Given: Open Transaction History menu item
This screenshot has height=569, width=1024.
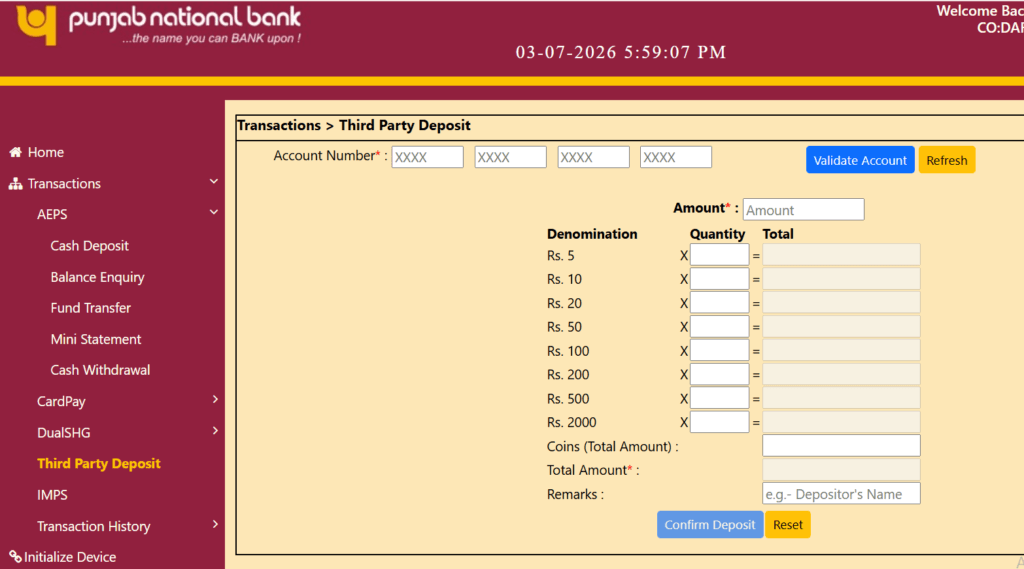Looking at the screenshot, I should coord(93,526).
